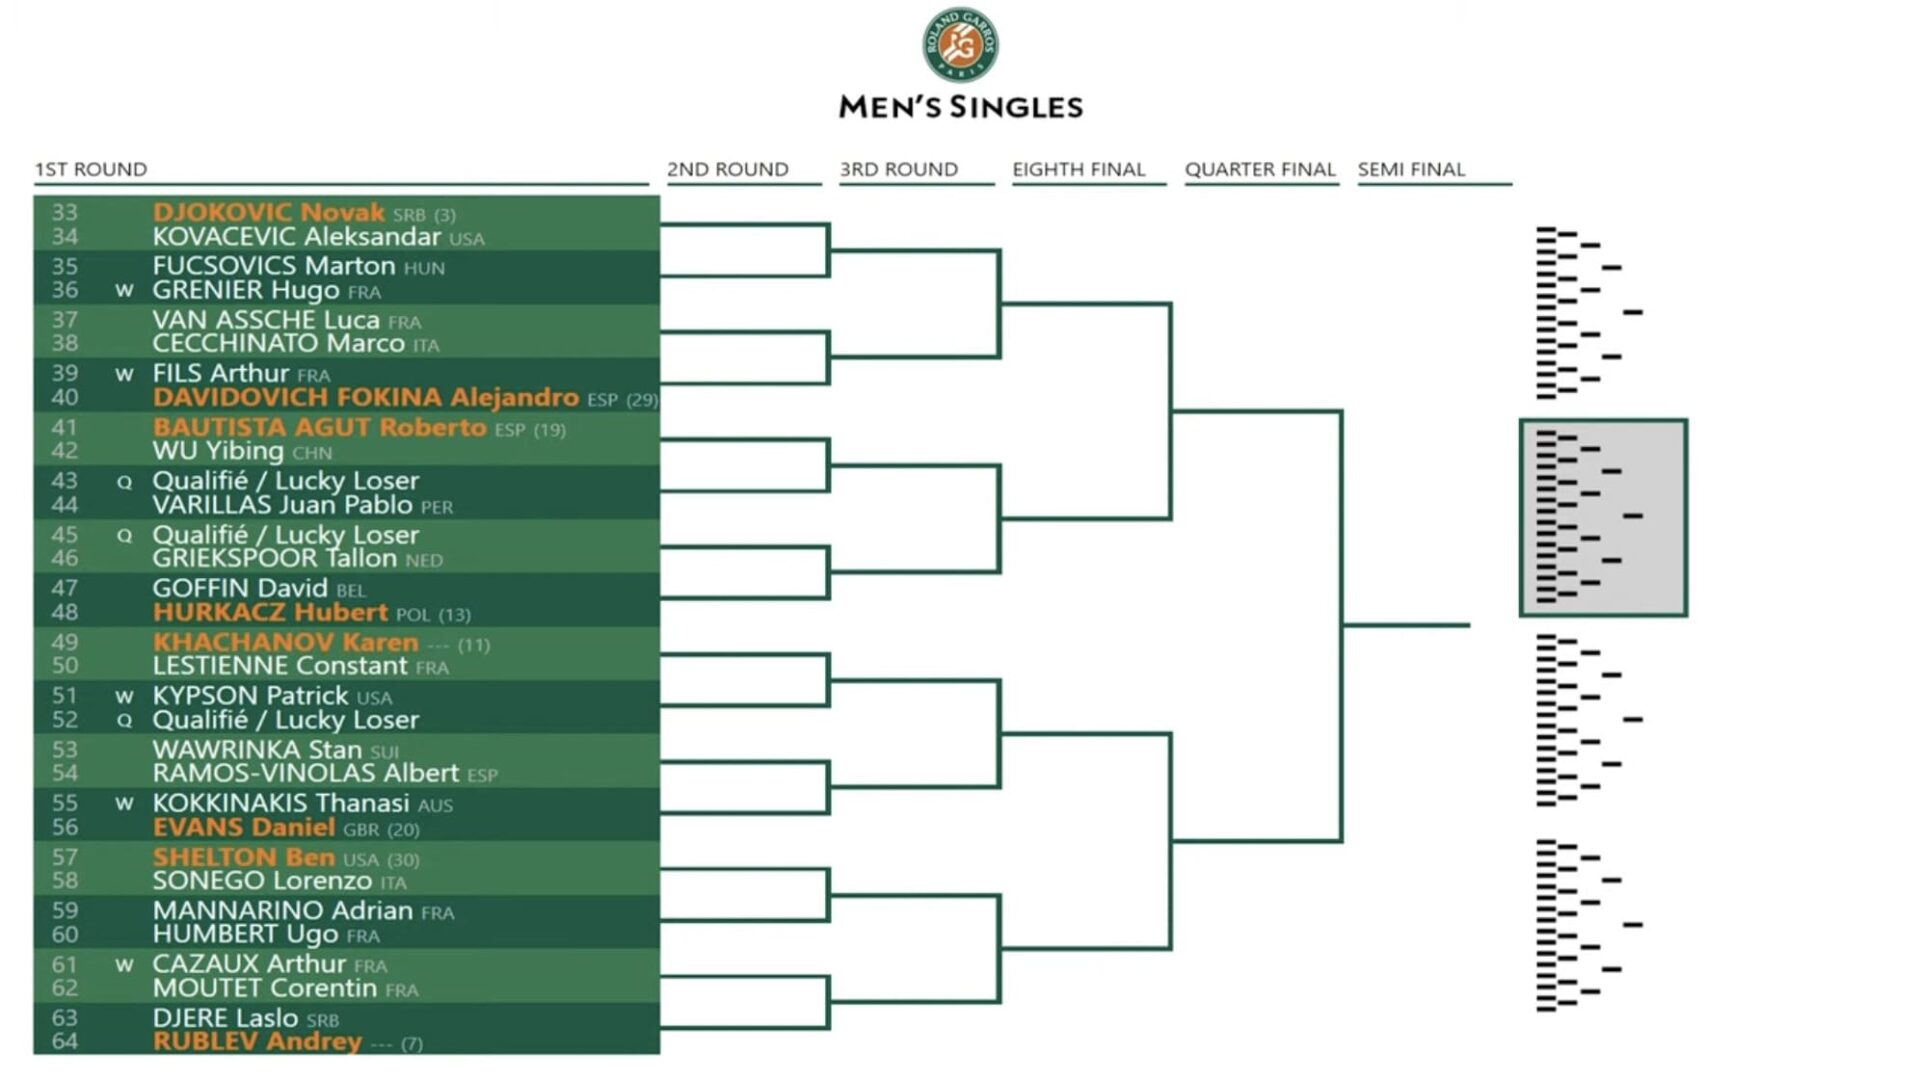The width and height of the screenshot is (1920, 1081).
Task: Jump to the first section in the draw minimap
Action: click(x=1588, y=312)
